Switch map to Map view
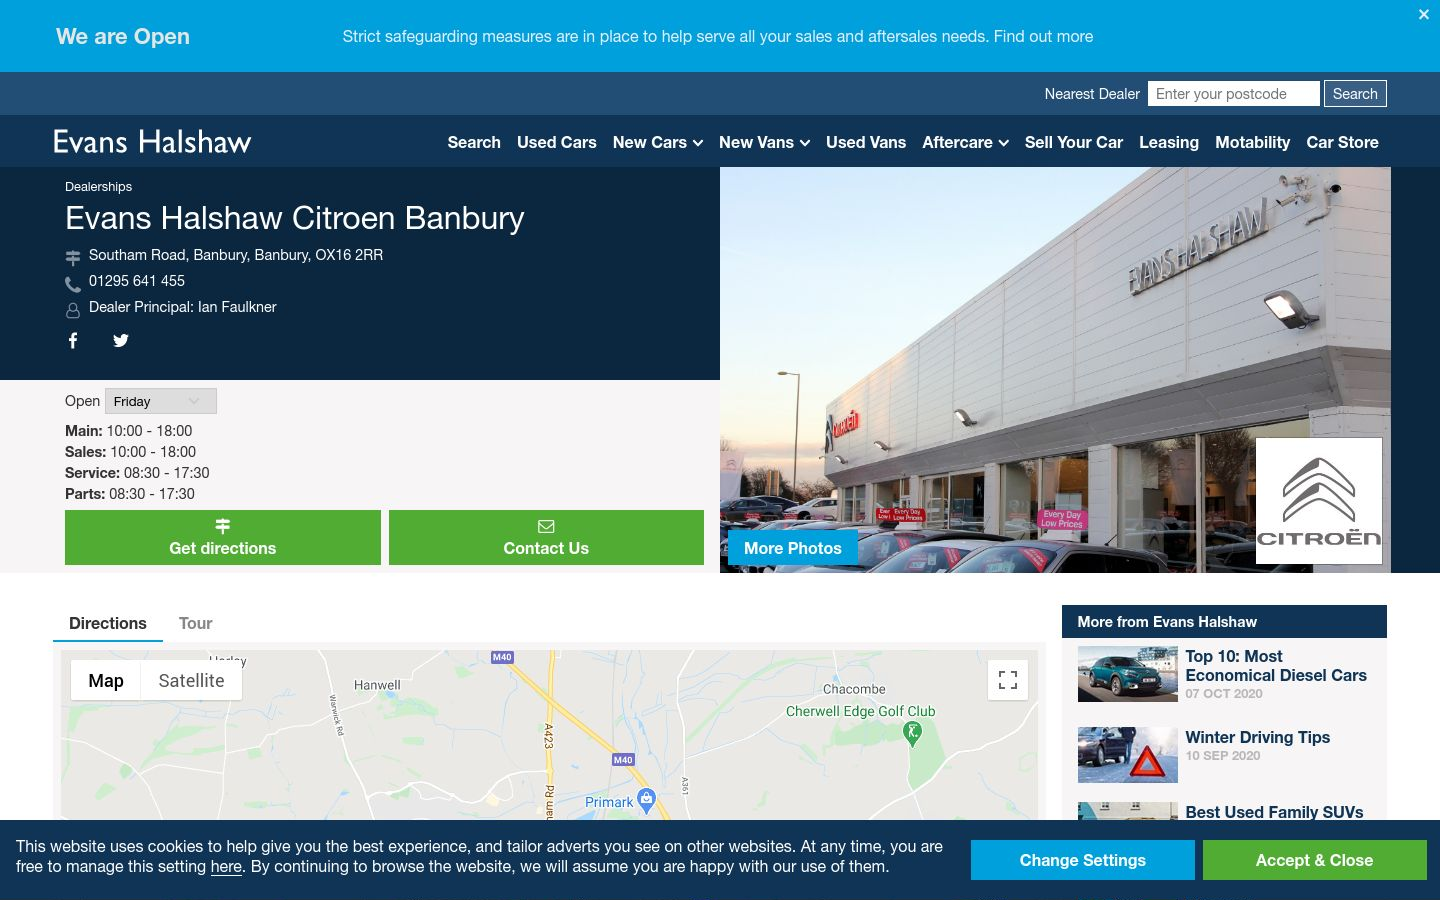Viewport: 1440px width, 900px height. [106, 680]
